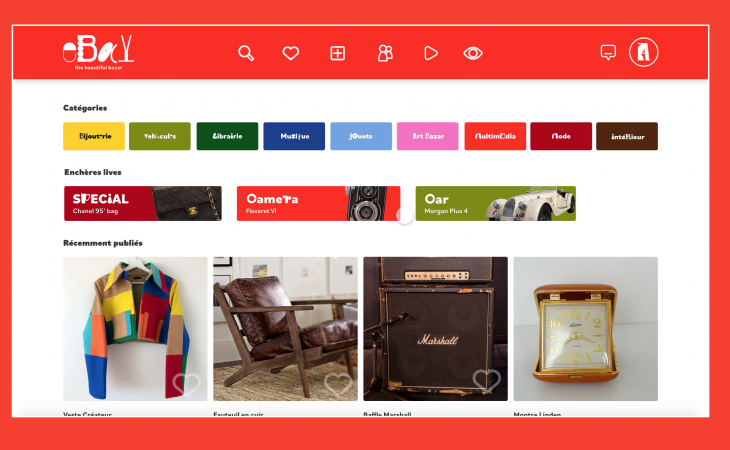Toggle favorite heart on colorful jacket
Screen dimensions: 730x450
click(x=186, y=383)
